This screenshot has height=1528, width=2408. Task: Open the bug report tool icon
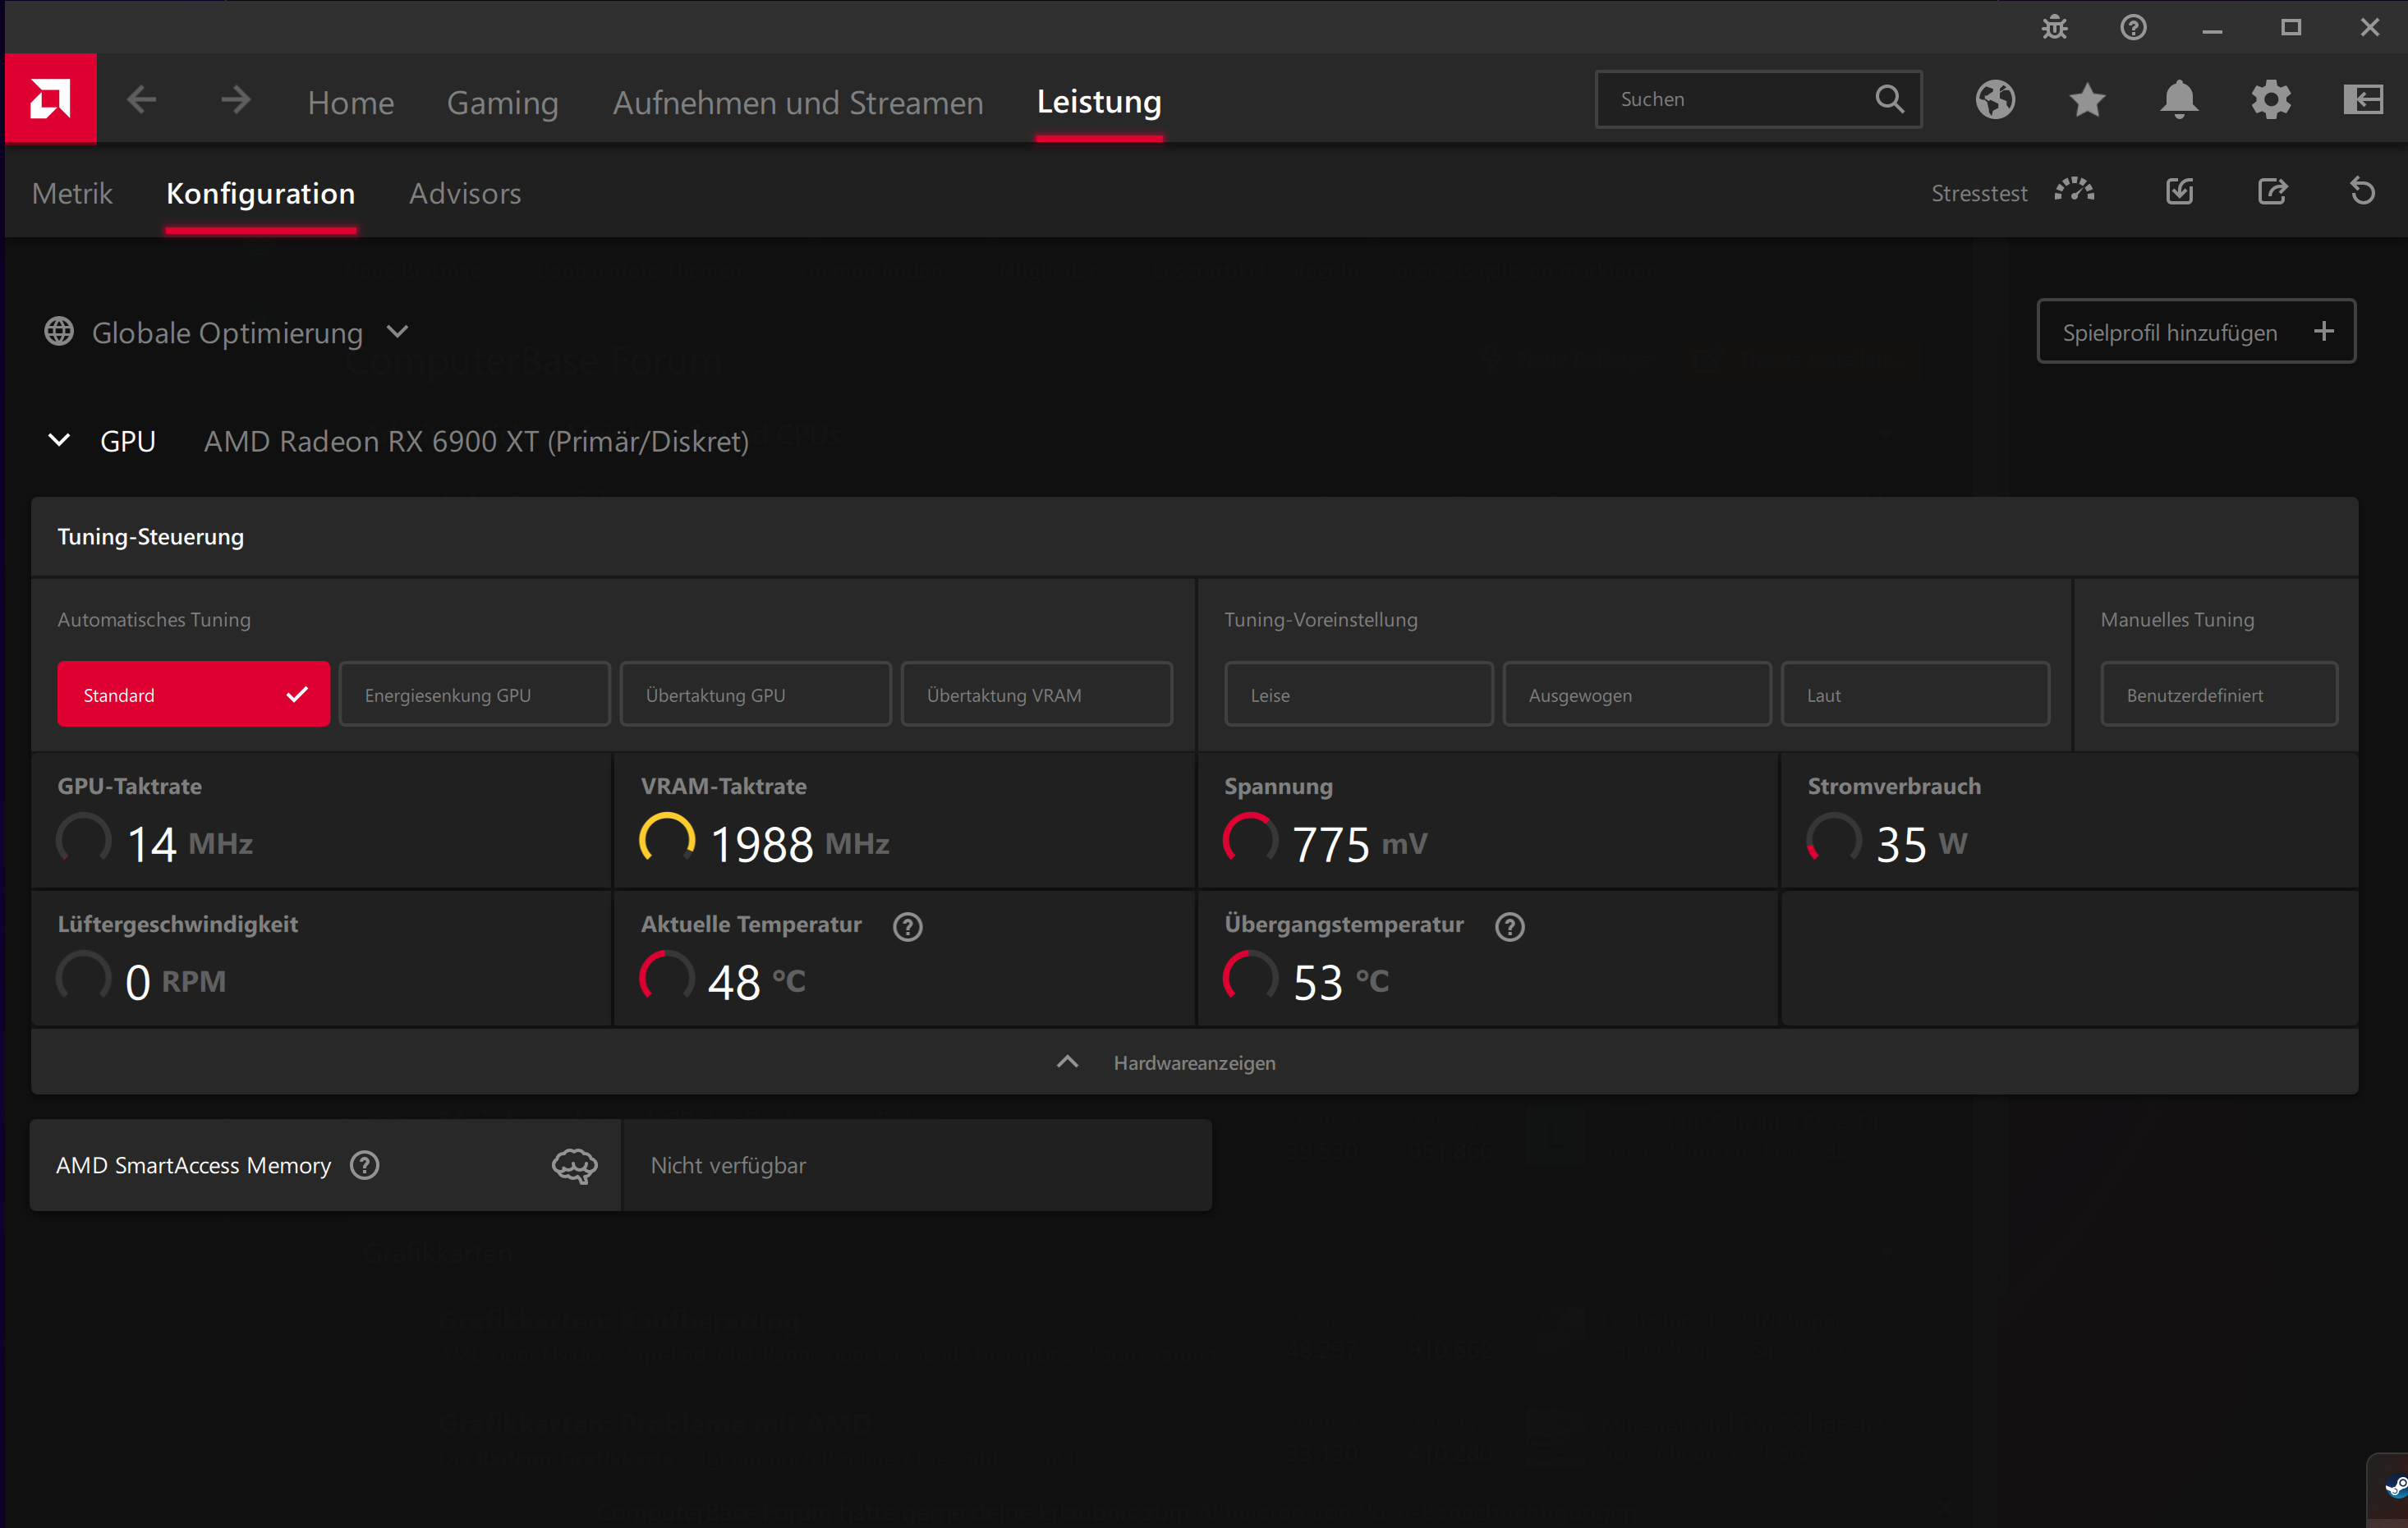coord(2054,27)
